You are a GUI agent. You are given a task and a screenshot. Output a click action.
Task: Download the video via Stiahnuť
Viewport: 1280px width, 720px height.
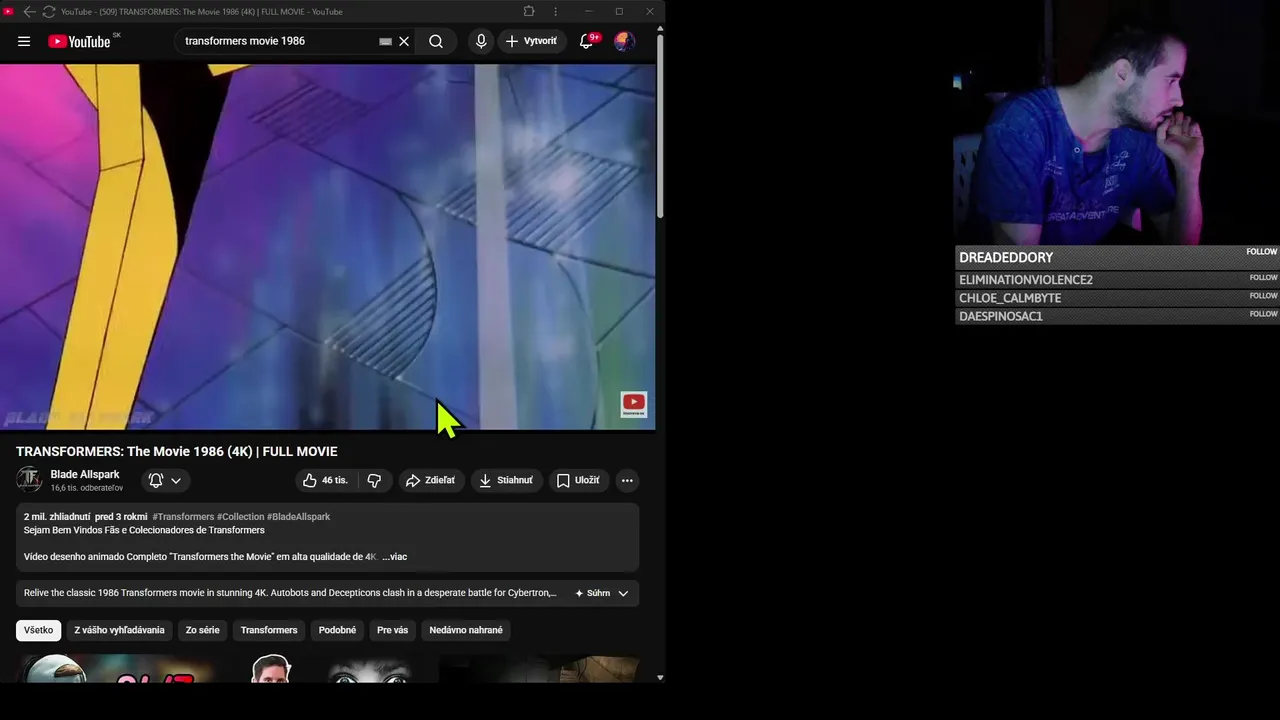pos(506,480)
